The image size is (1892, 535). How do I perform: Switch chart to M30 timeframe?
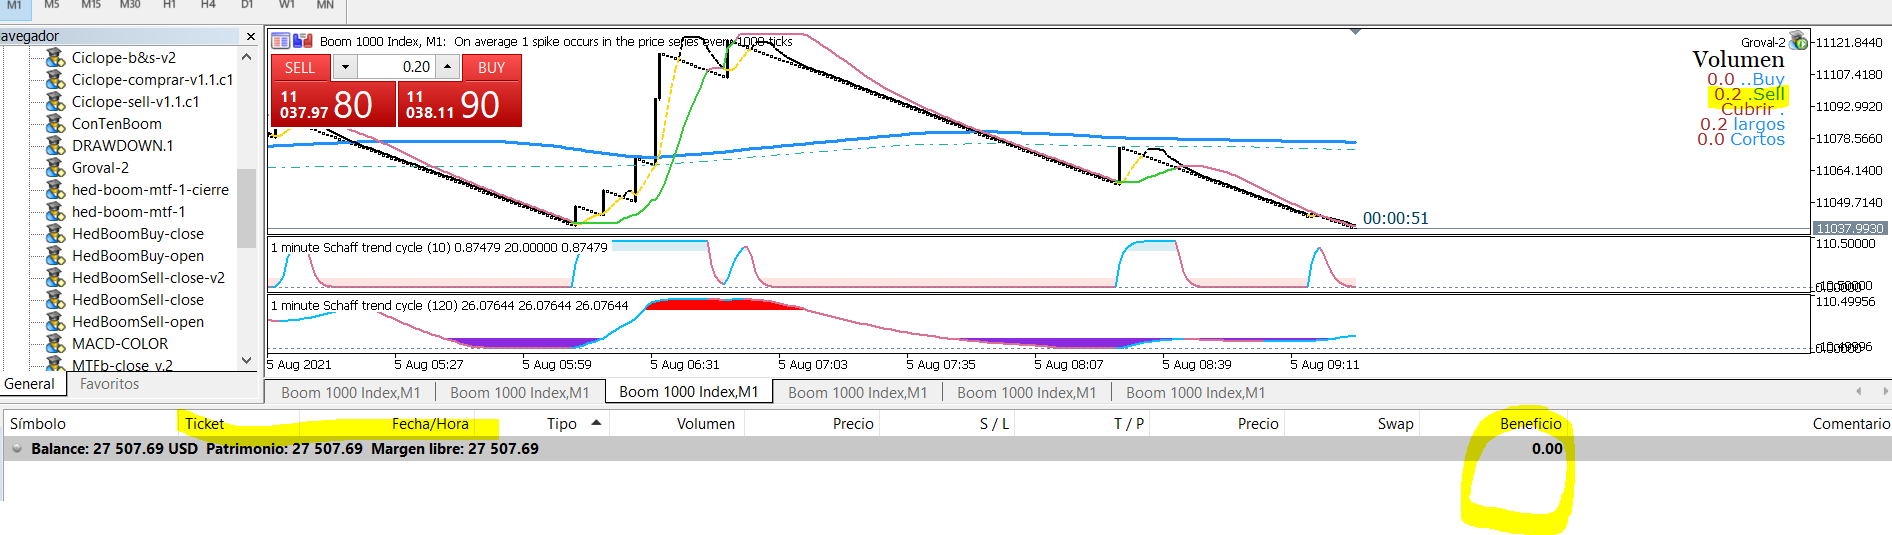pos(130,5)
